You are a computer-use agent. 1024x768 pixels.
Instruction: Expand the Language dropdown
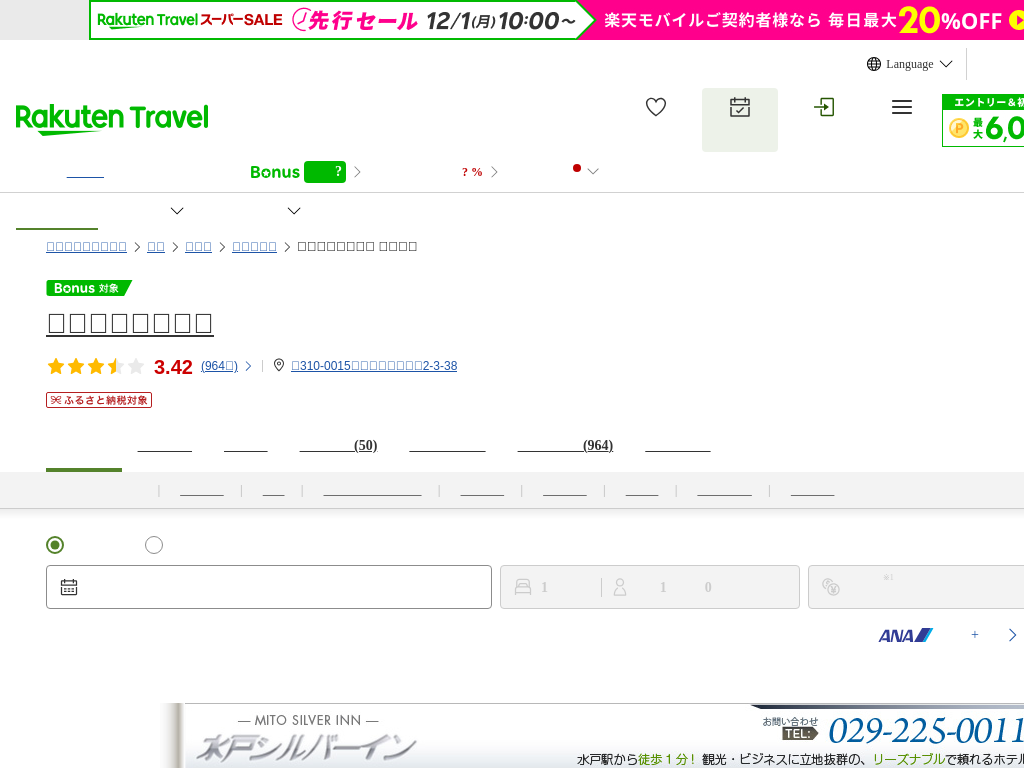[945, 64]
